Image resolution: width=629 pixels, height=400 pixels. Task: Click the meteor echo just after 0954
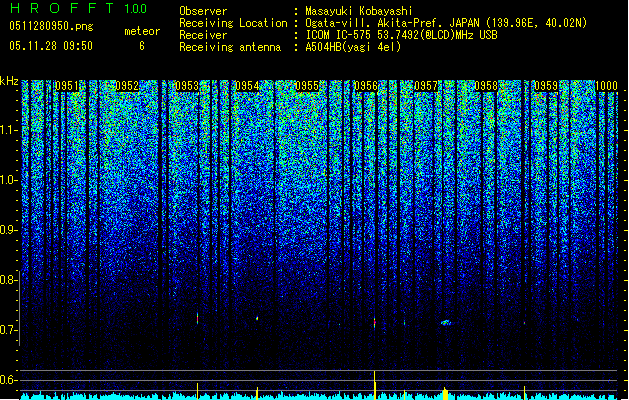(x=257, y=319)
